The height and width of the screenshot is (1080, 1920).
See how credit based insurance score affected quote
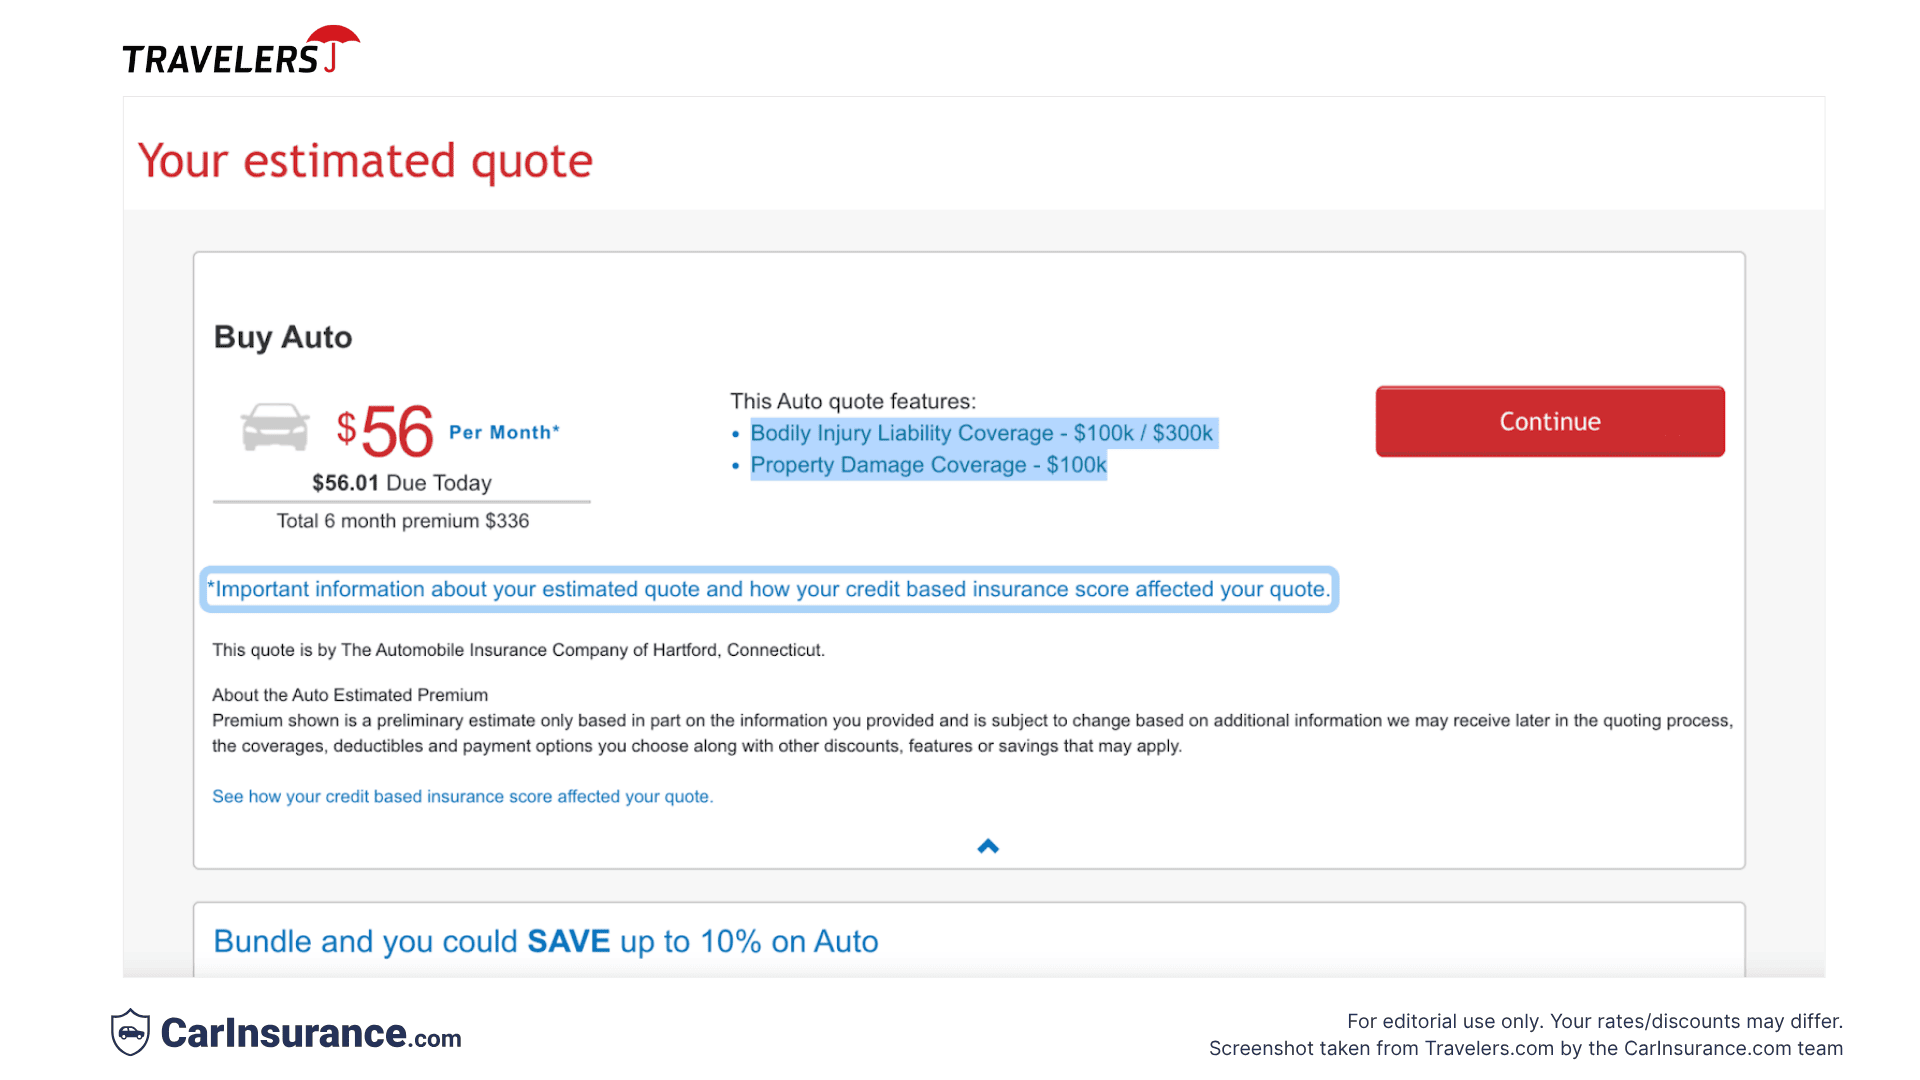coord(462,796)
